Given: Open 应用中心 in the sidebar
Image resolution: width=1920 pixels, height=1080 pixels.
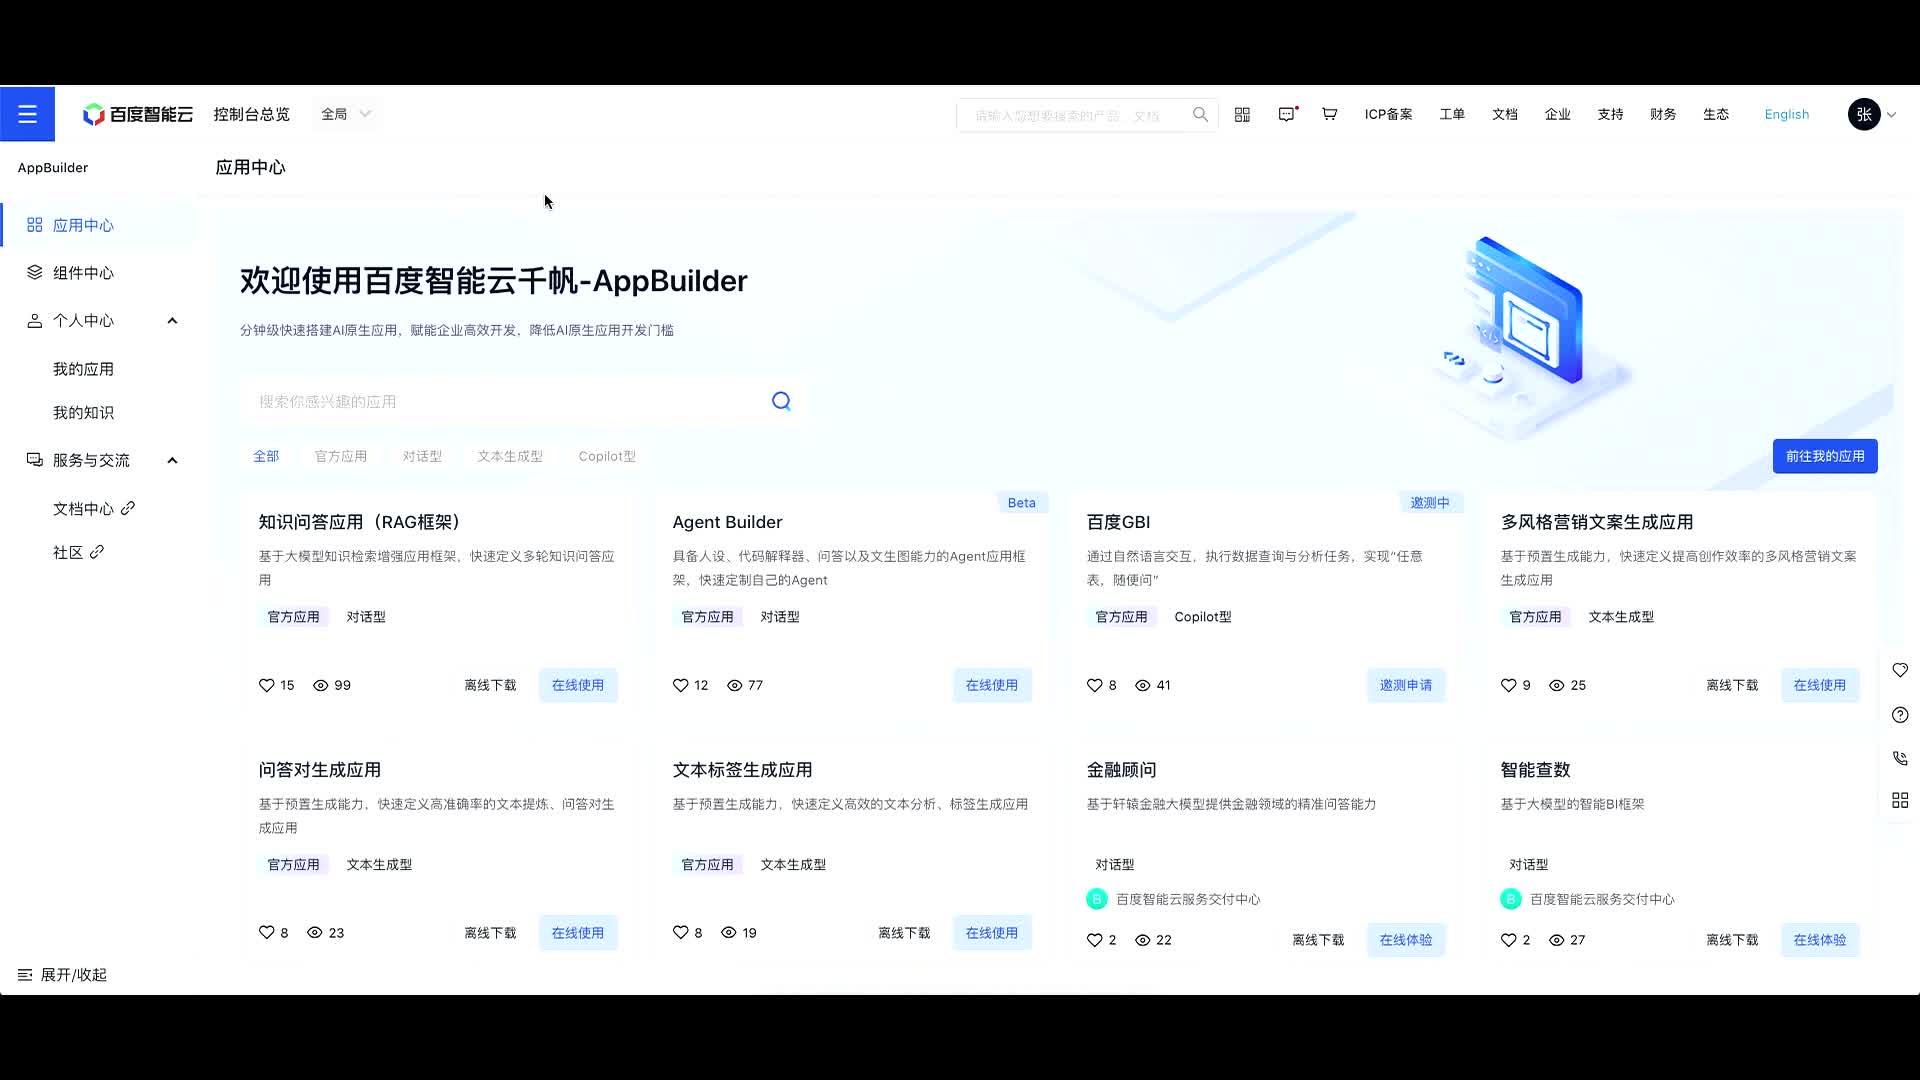Looking at the screenshot, I should point(98,225).
